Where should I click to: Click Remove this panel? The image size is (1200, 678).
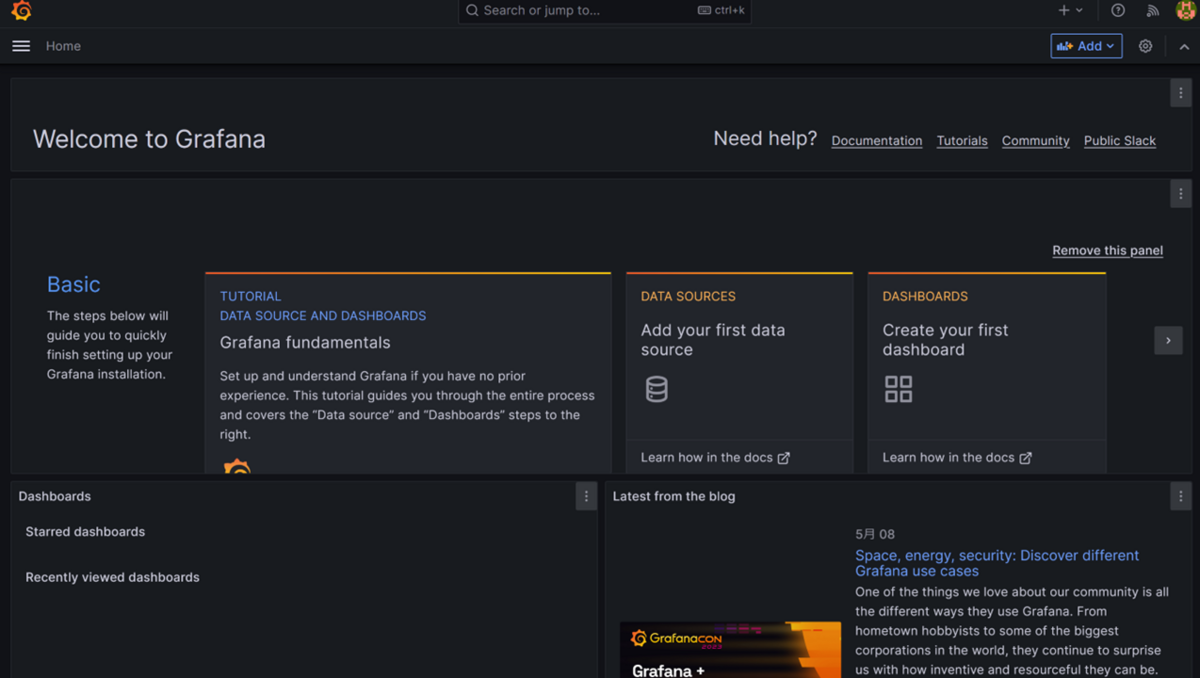click(x=1108, y=251)
